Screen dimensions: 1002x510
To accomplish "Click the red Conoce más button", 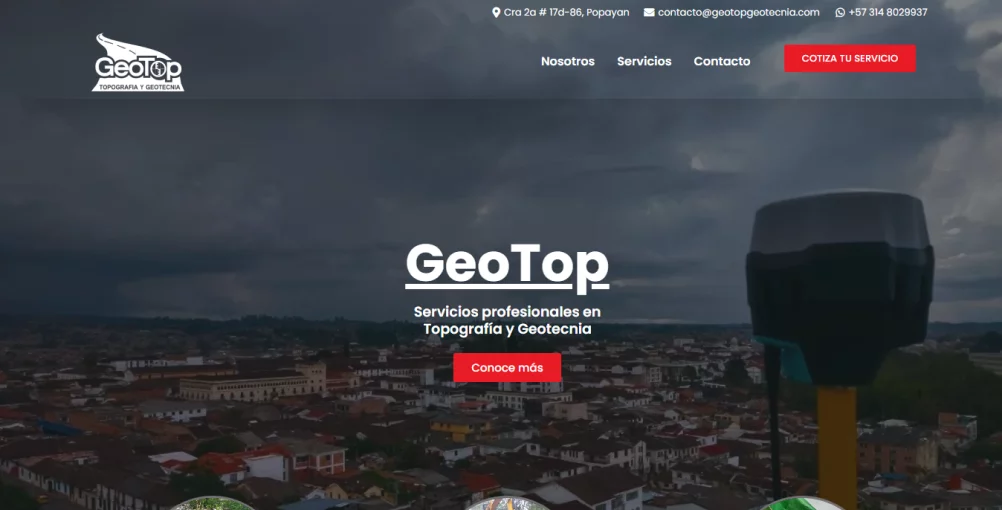I will coord(507,367).
